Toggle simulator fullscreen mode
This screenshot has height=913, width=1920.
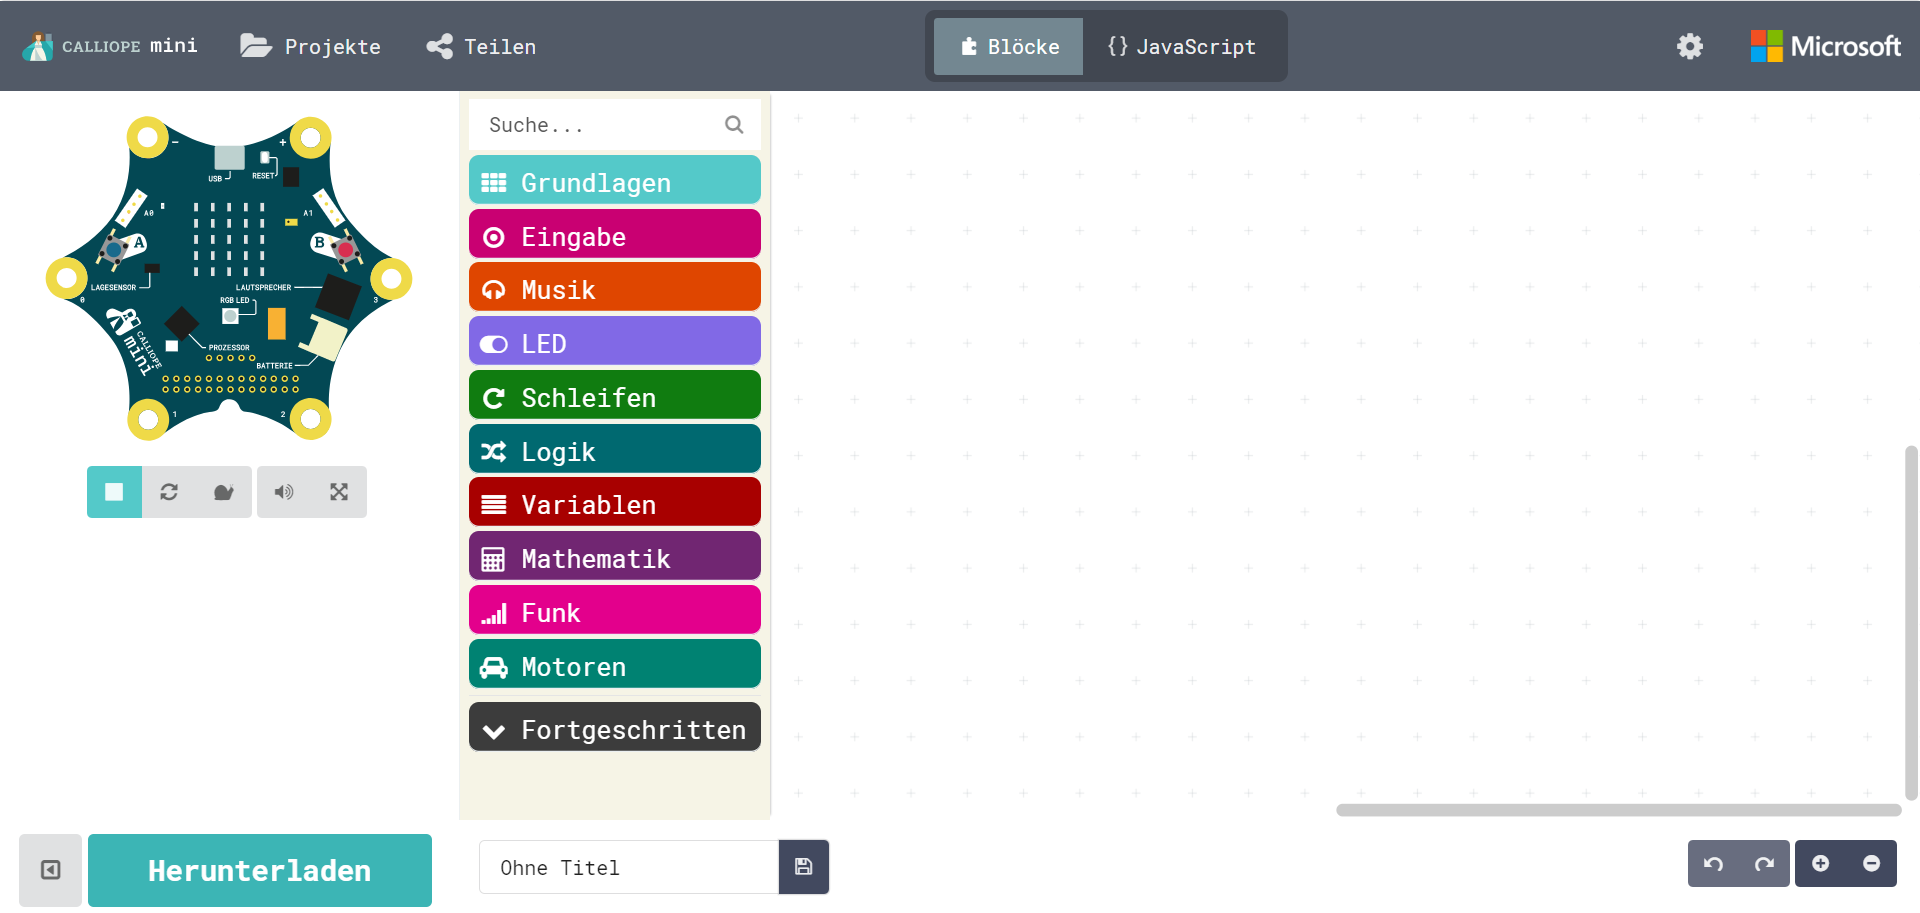click(x=338, y=492)
